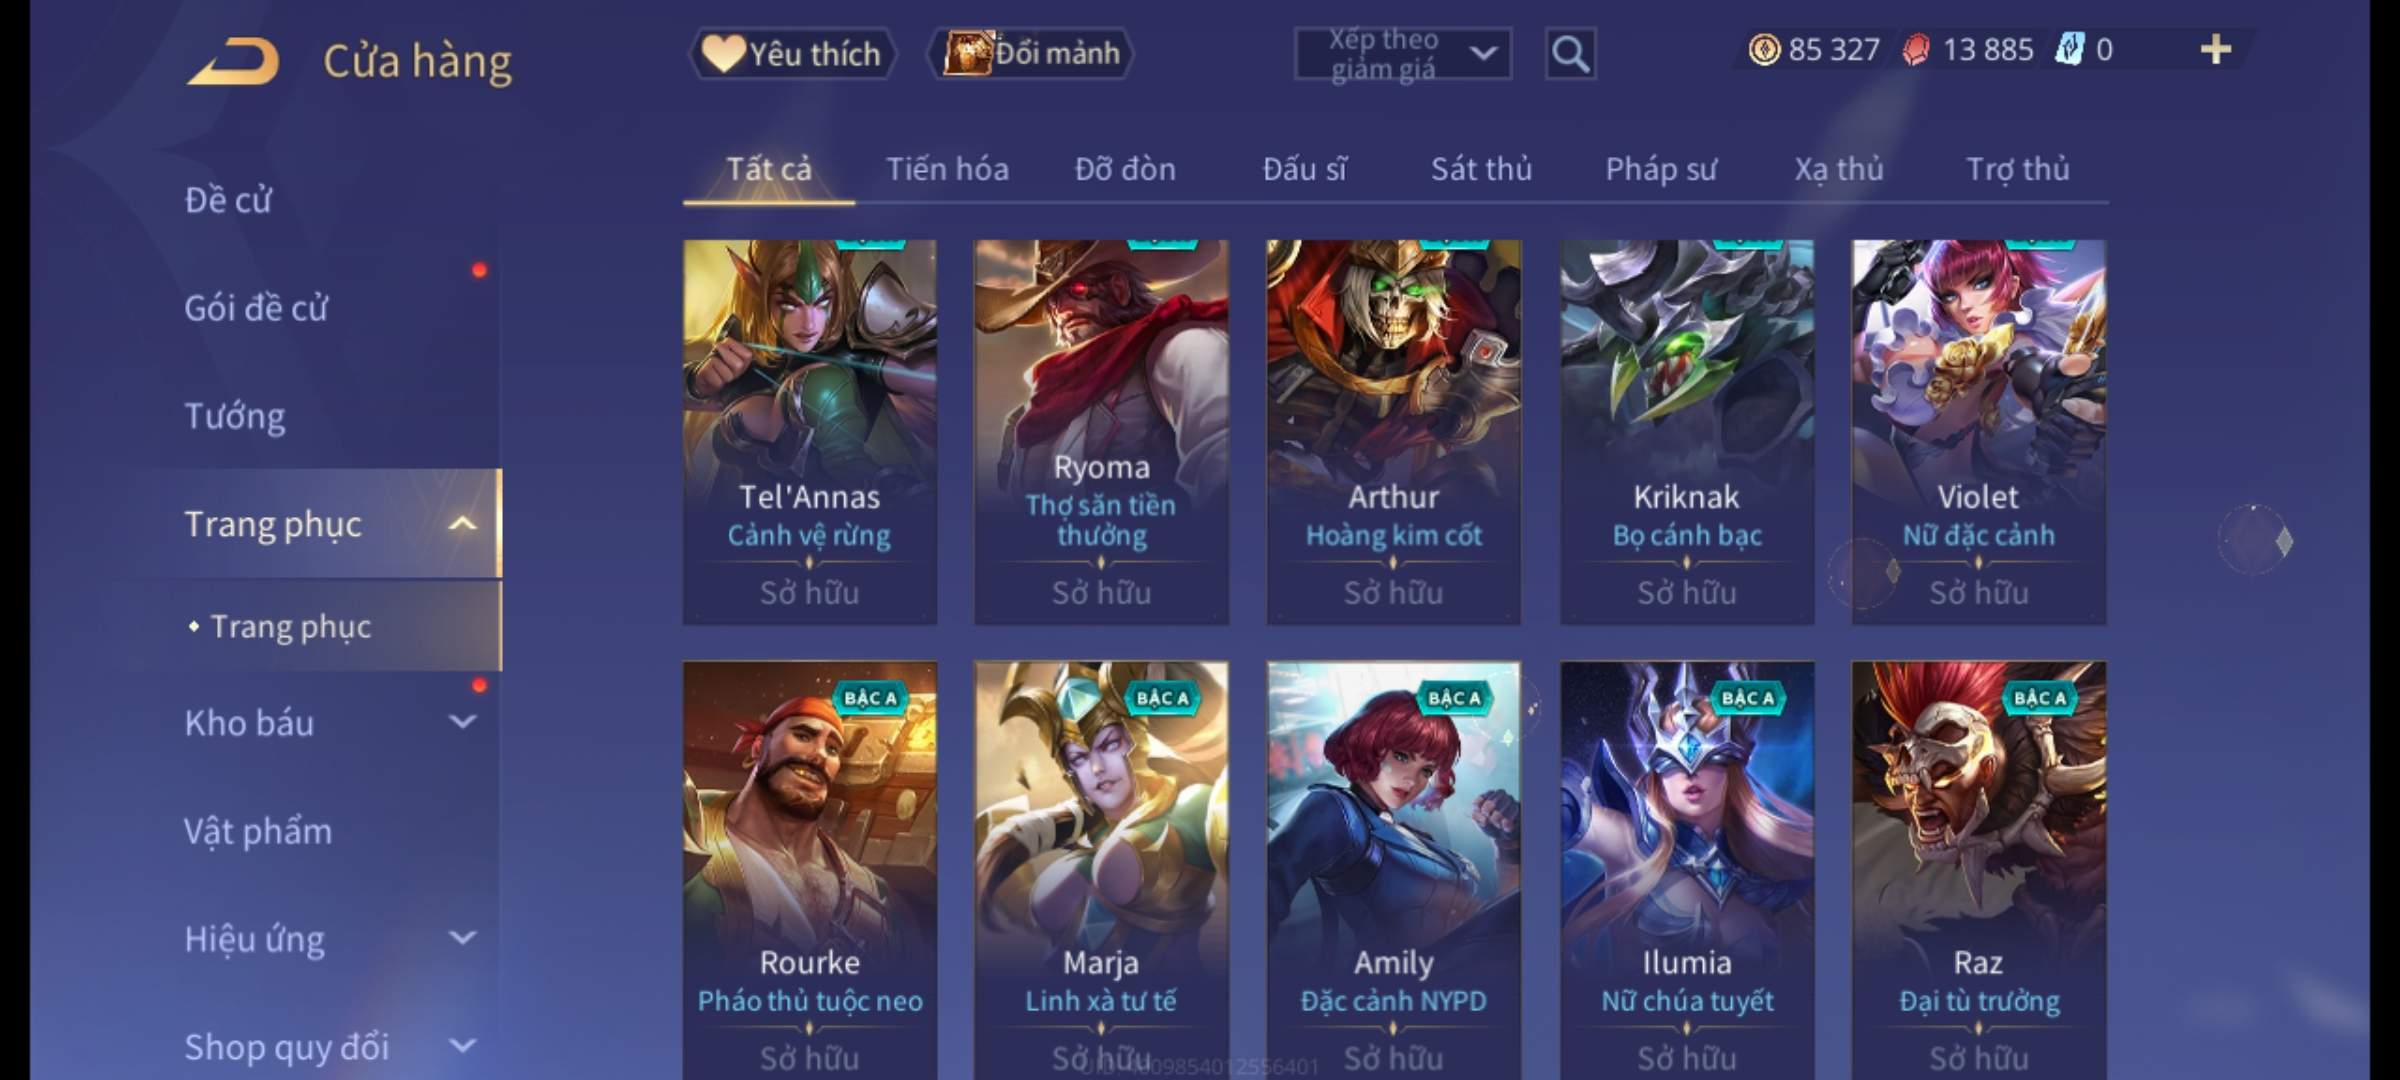
Task: Go back using the golden return arrow
Action: [233, 62]
